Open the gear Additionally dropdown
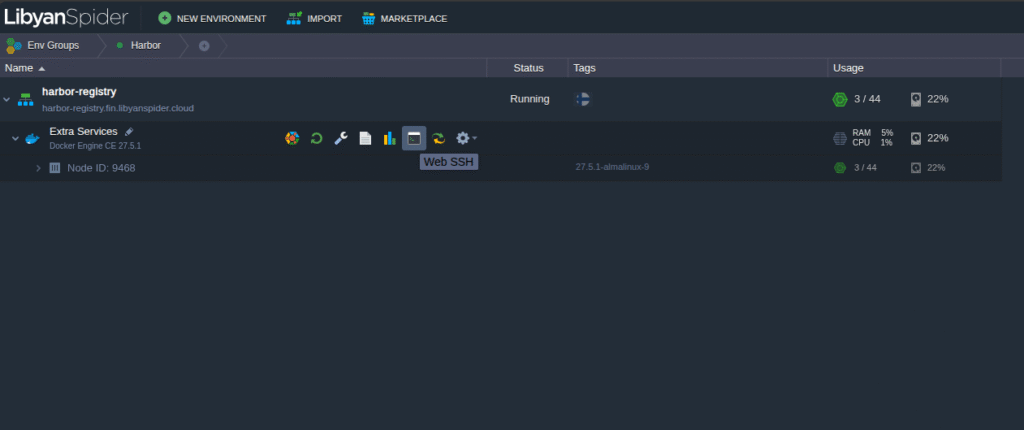This screenshot has width=1024, height=430. 465,138
